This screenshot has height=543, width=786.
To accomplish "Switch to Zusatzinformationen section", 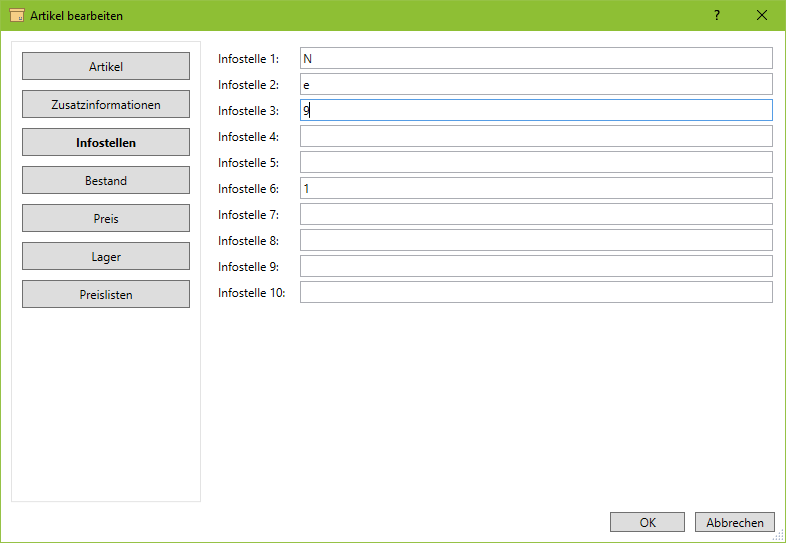I will 106,104.
